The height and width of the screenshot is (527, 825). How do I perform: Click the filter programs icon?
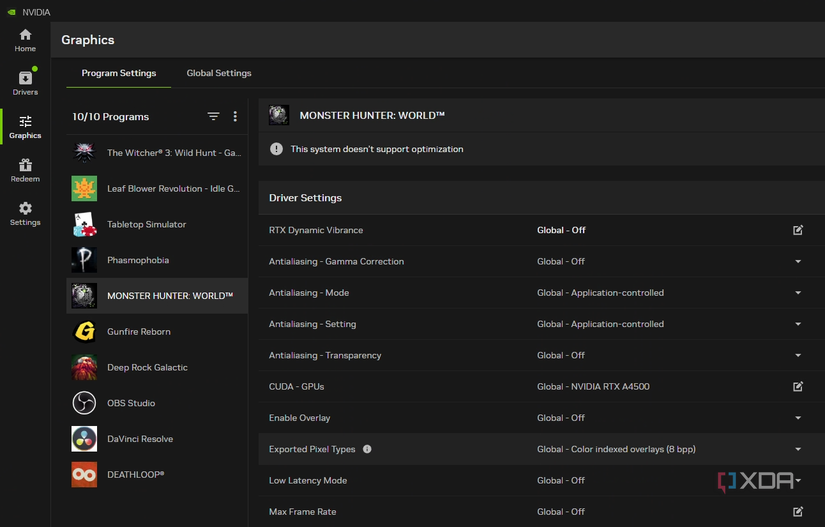[213, 117]
